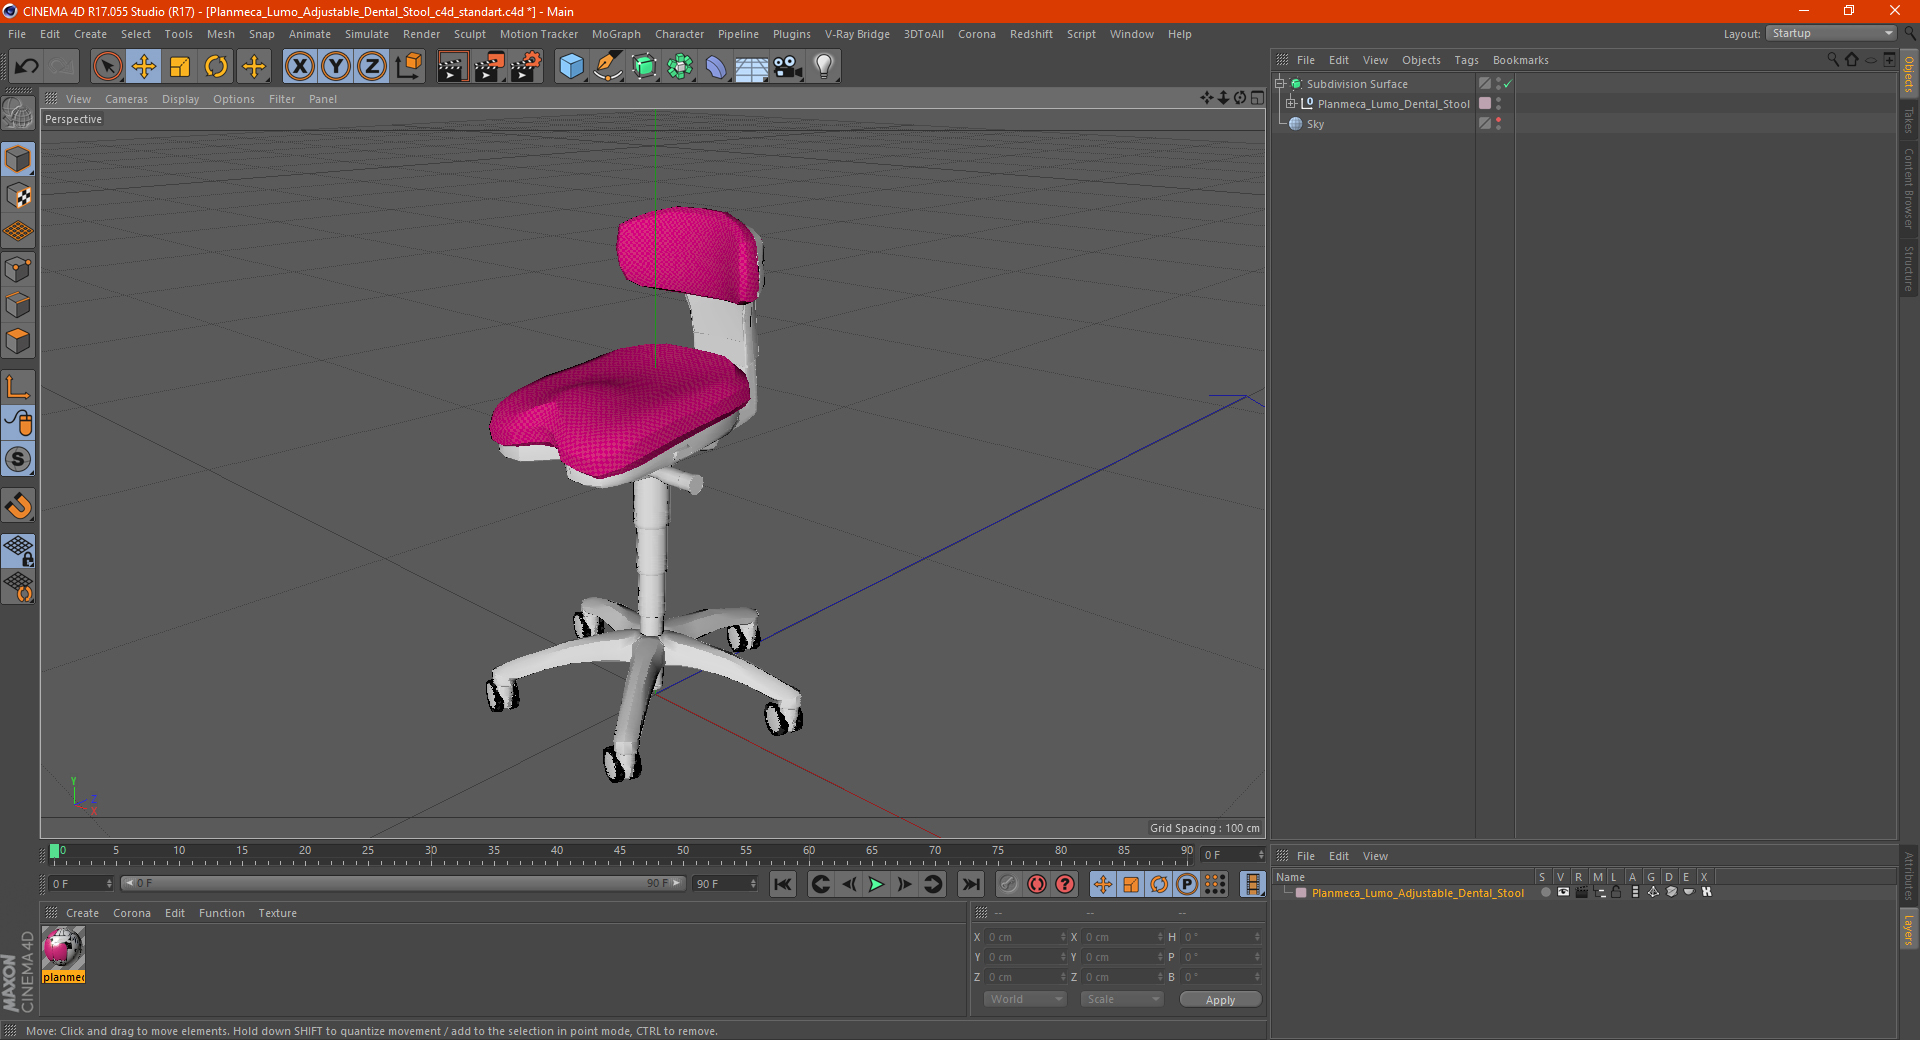
Task: Add a Light object
Action: click(x=824, y=67)
